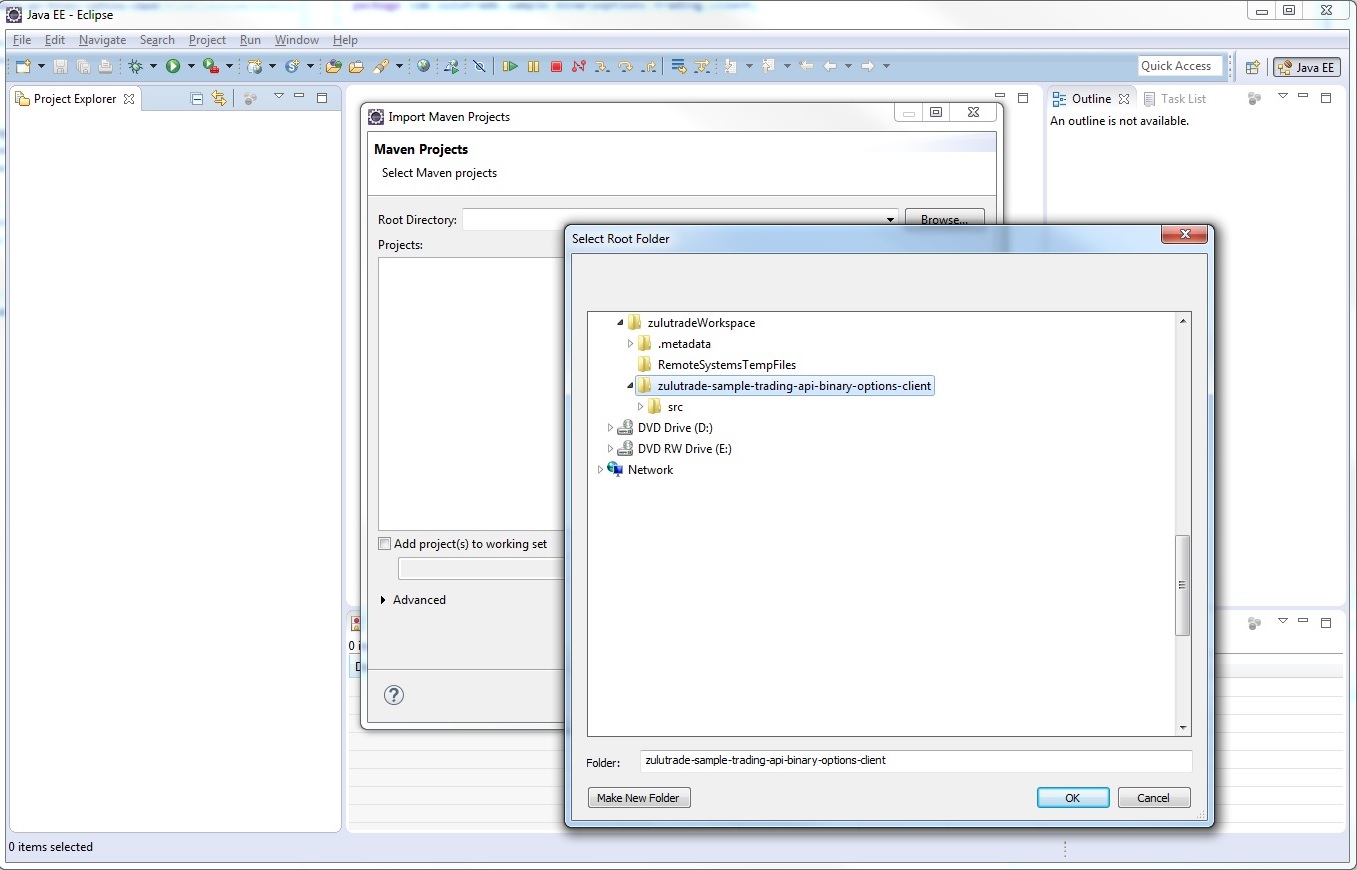Click the Debug bug icon in toolbar
Screen dimensions: 1357x870
click(x=136, y=67)
